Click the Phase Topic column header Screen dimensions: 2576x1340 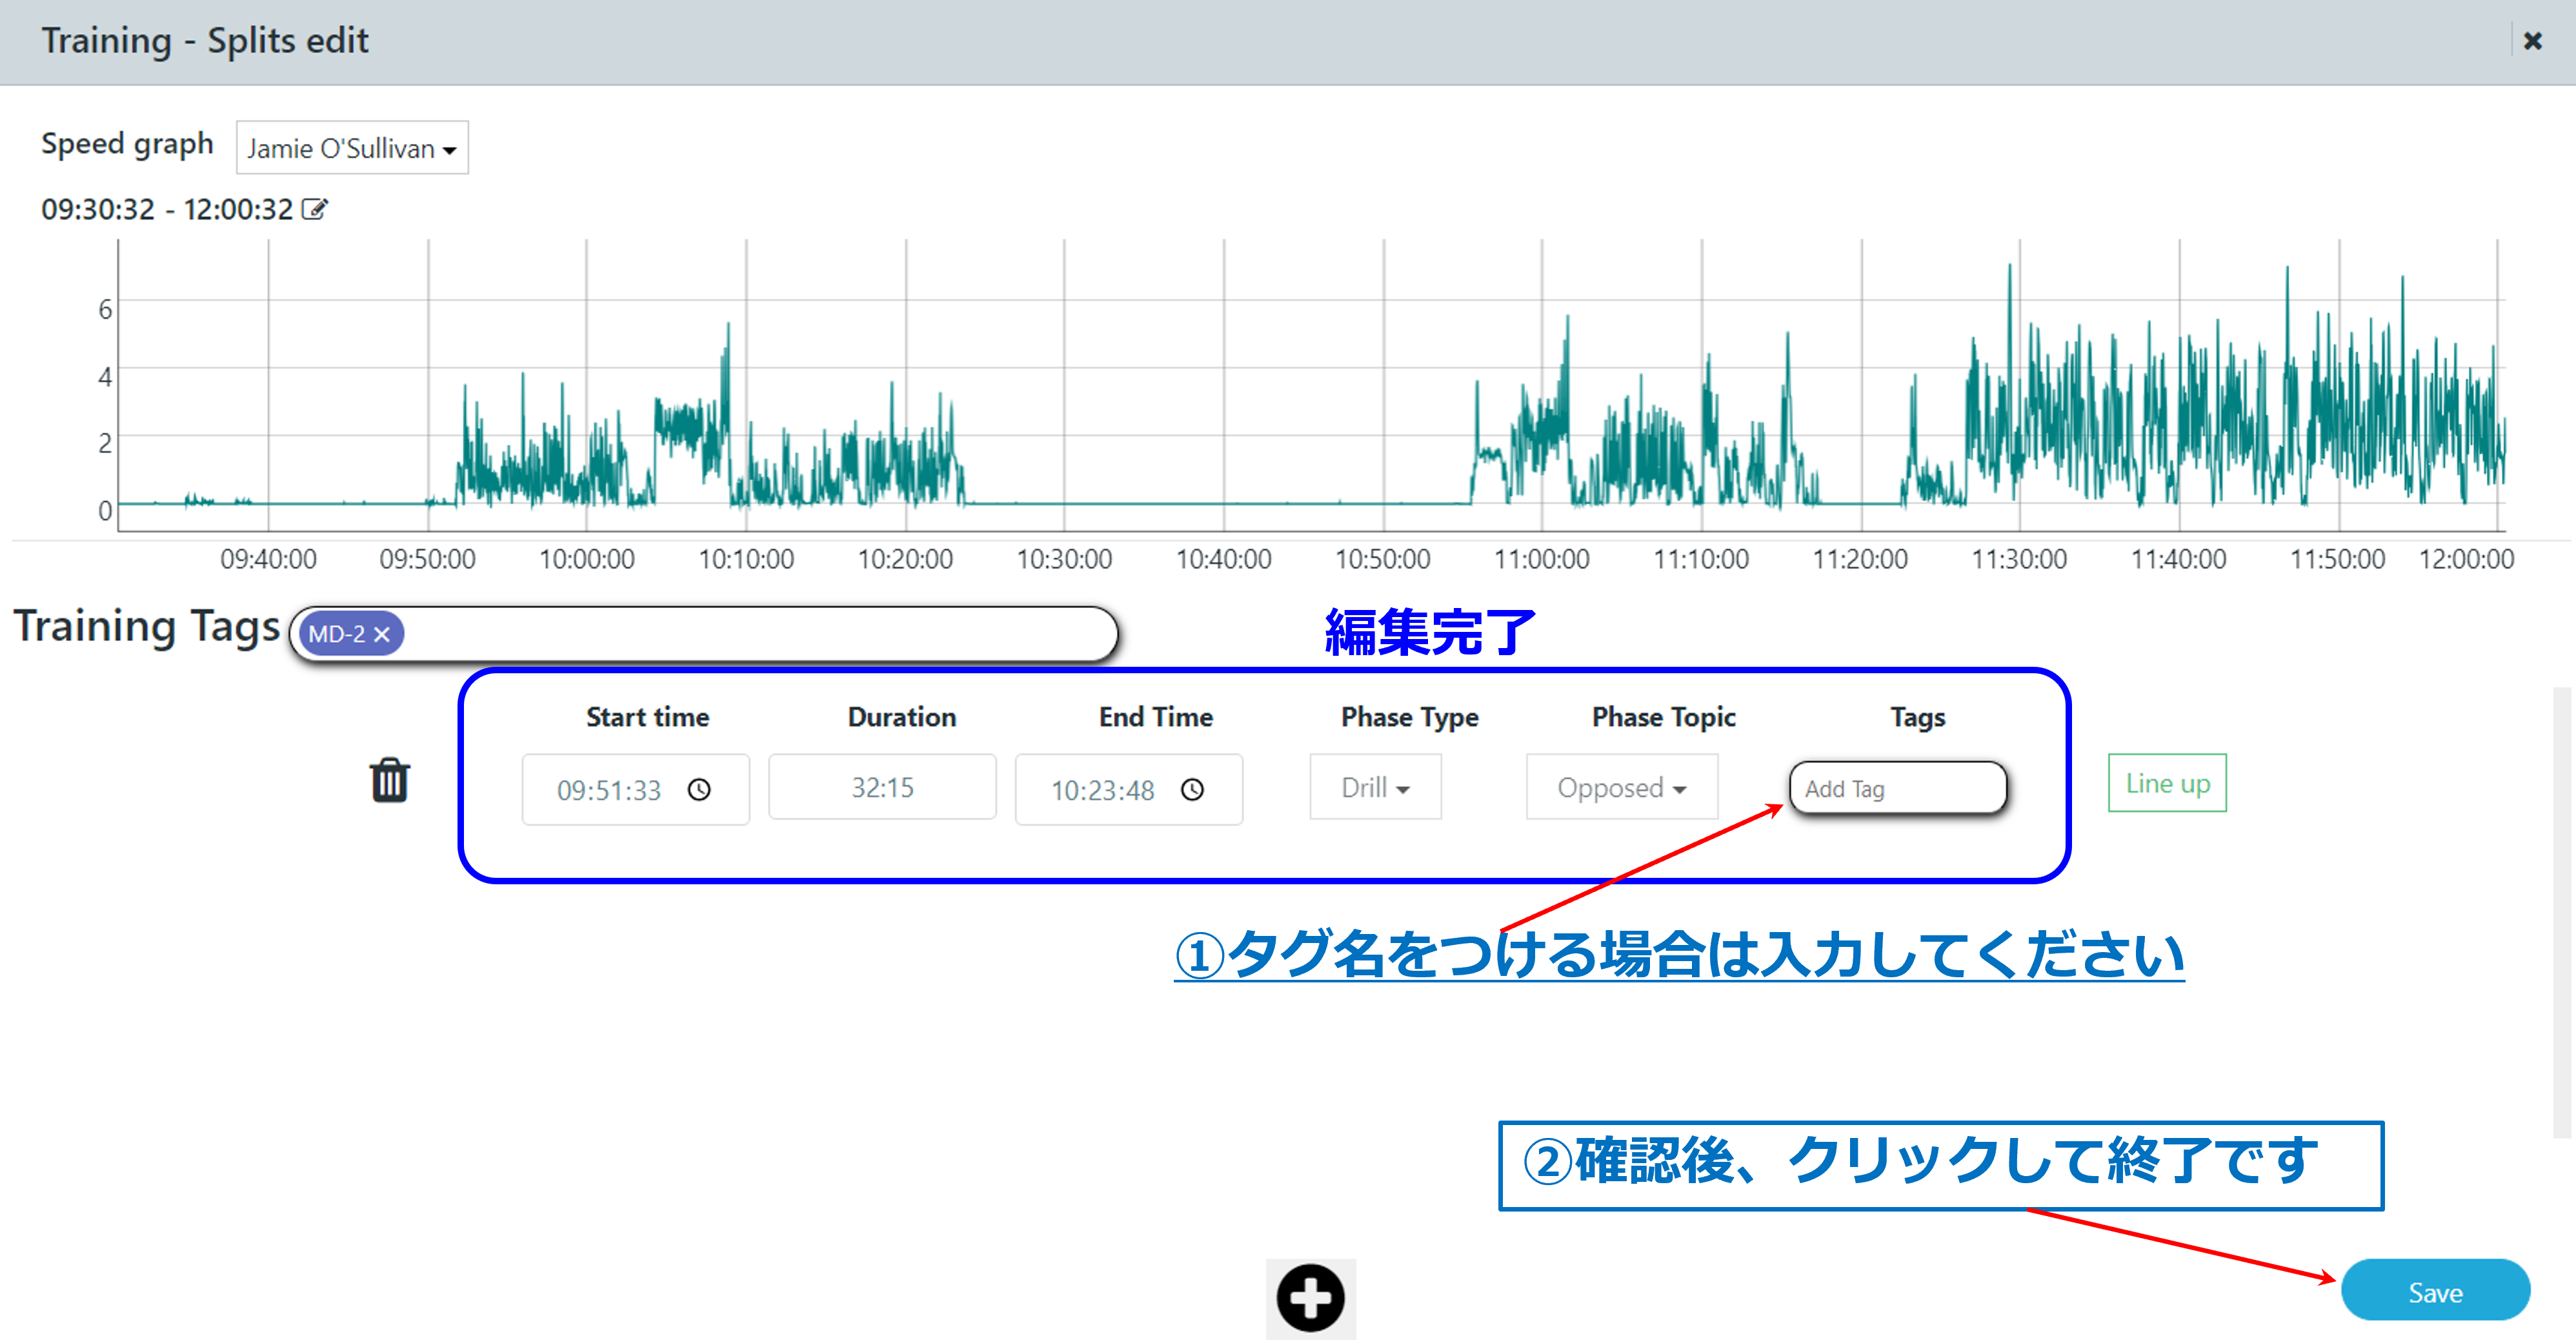pos(1663,717)
